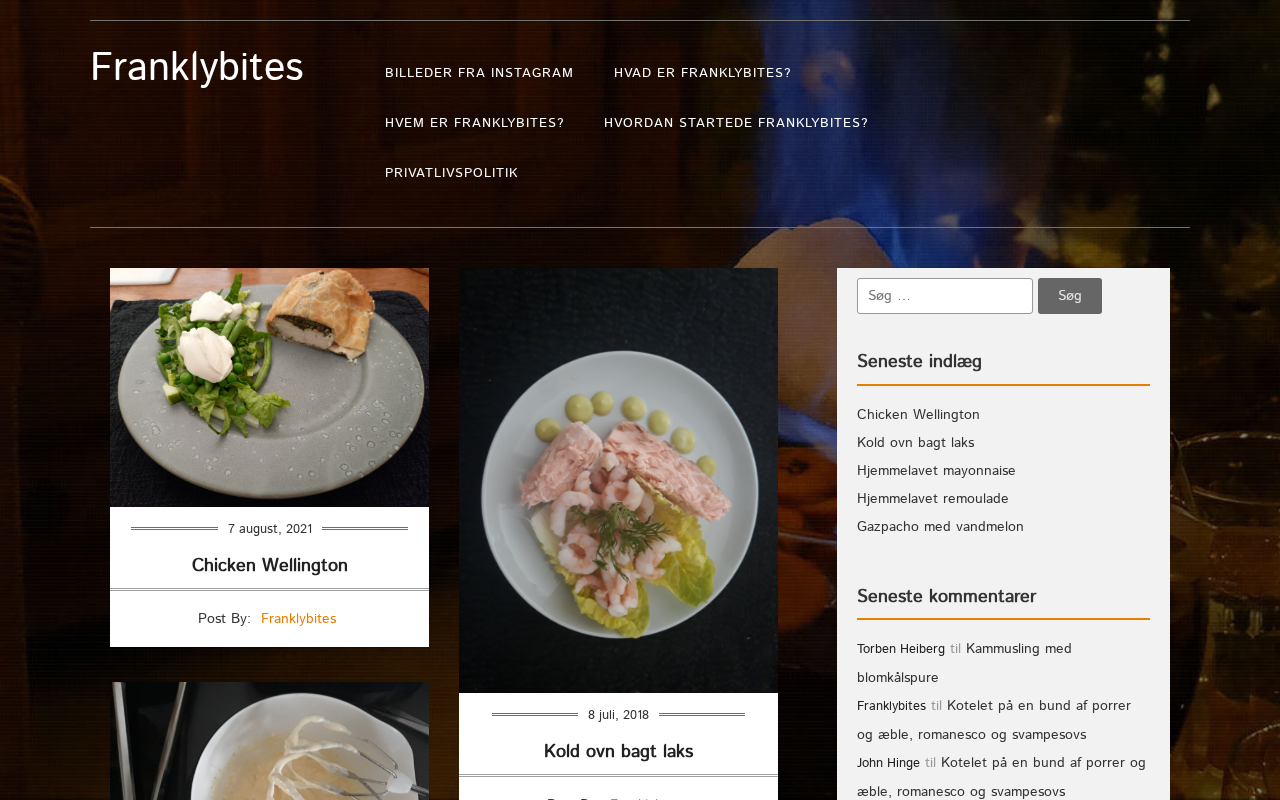Open Billeder fra Instagram menu item

coord(479,73)
